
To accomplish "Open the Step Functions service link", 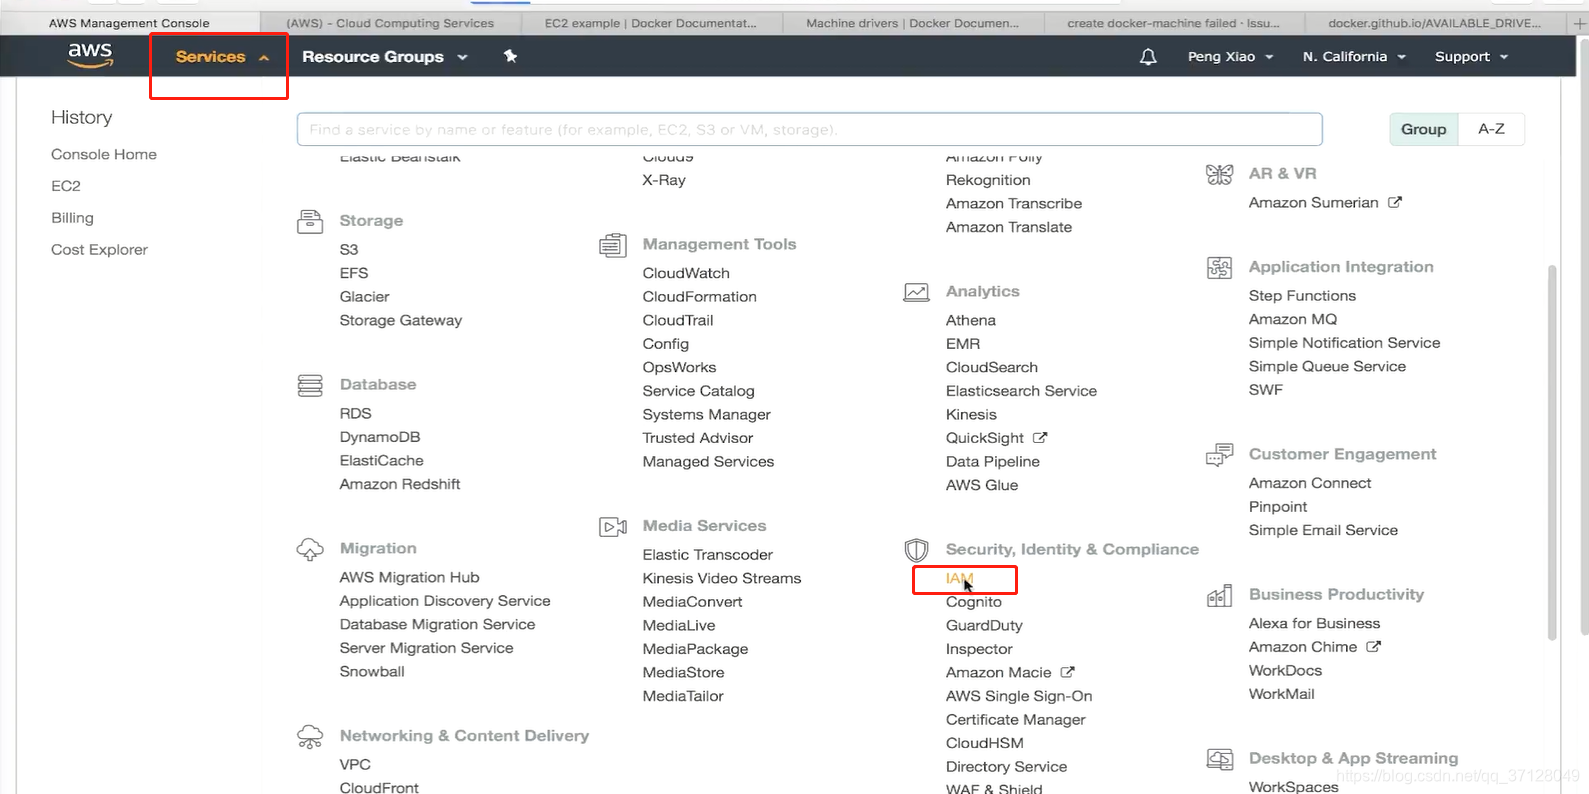I will (1302, 296).
